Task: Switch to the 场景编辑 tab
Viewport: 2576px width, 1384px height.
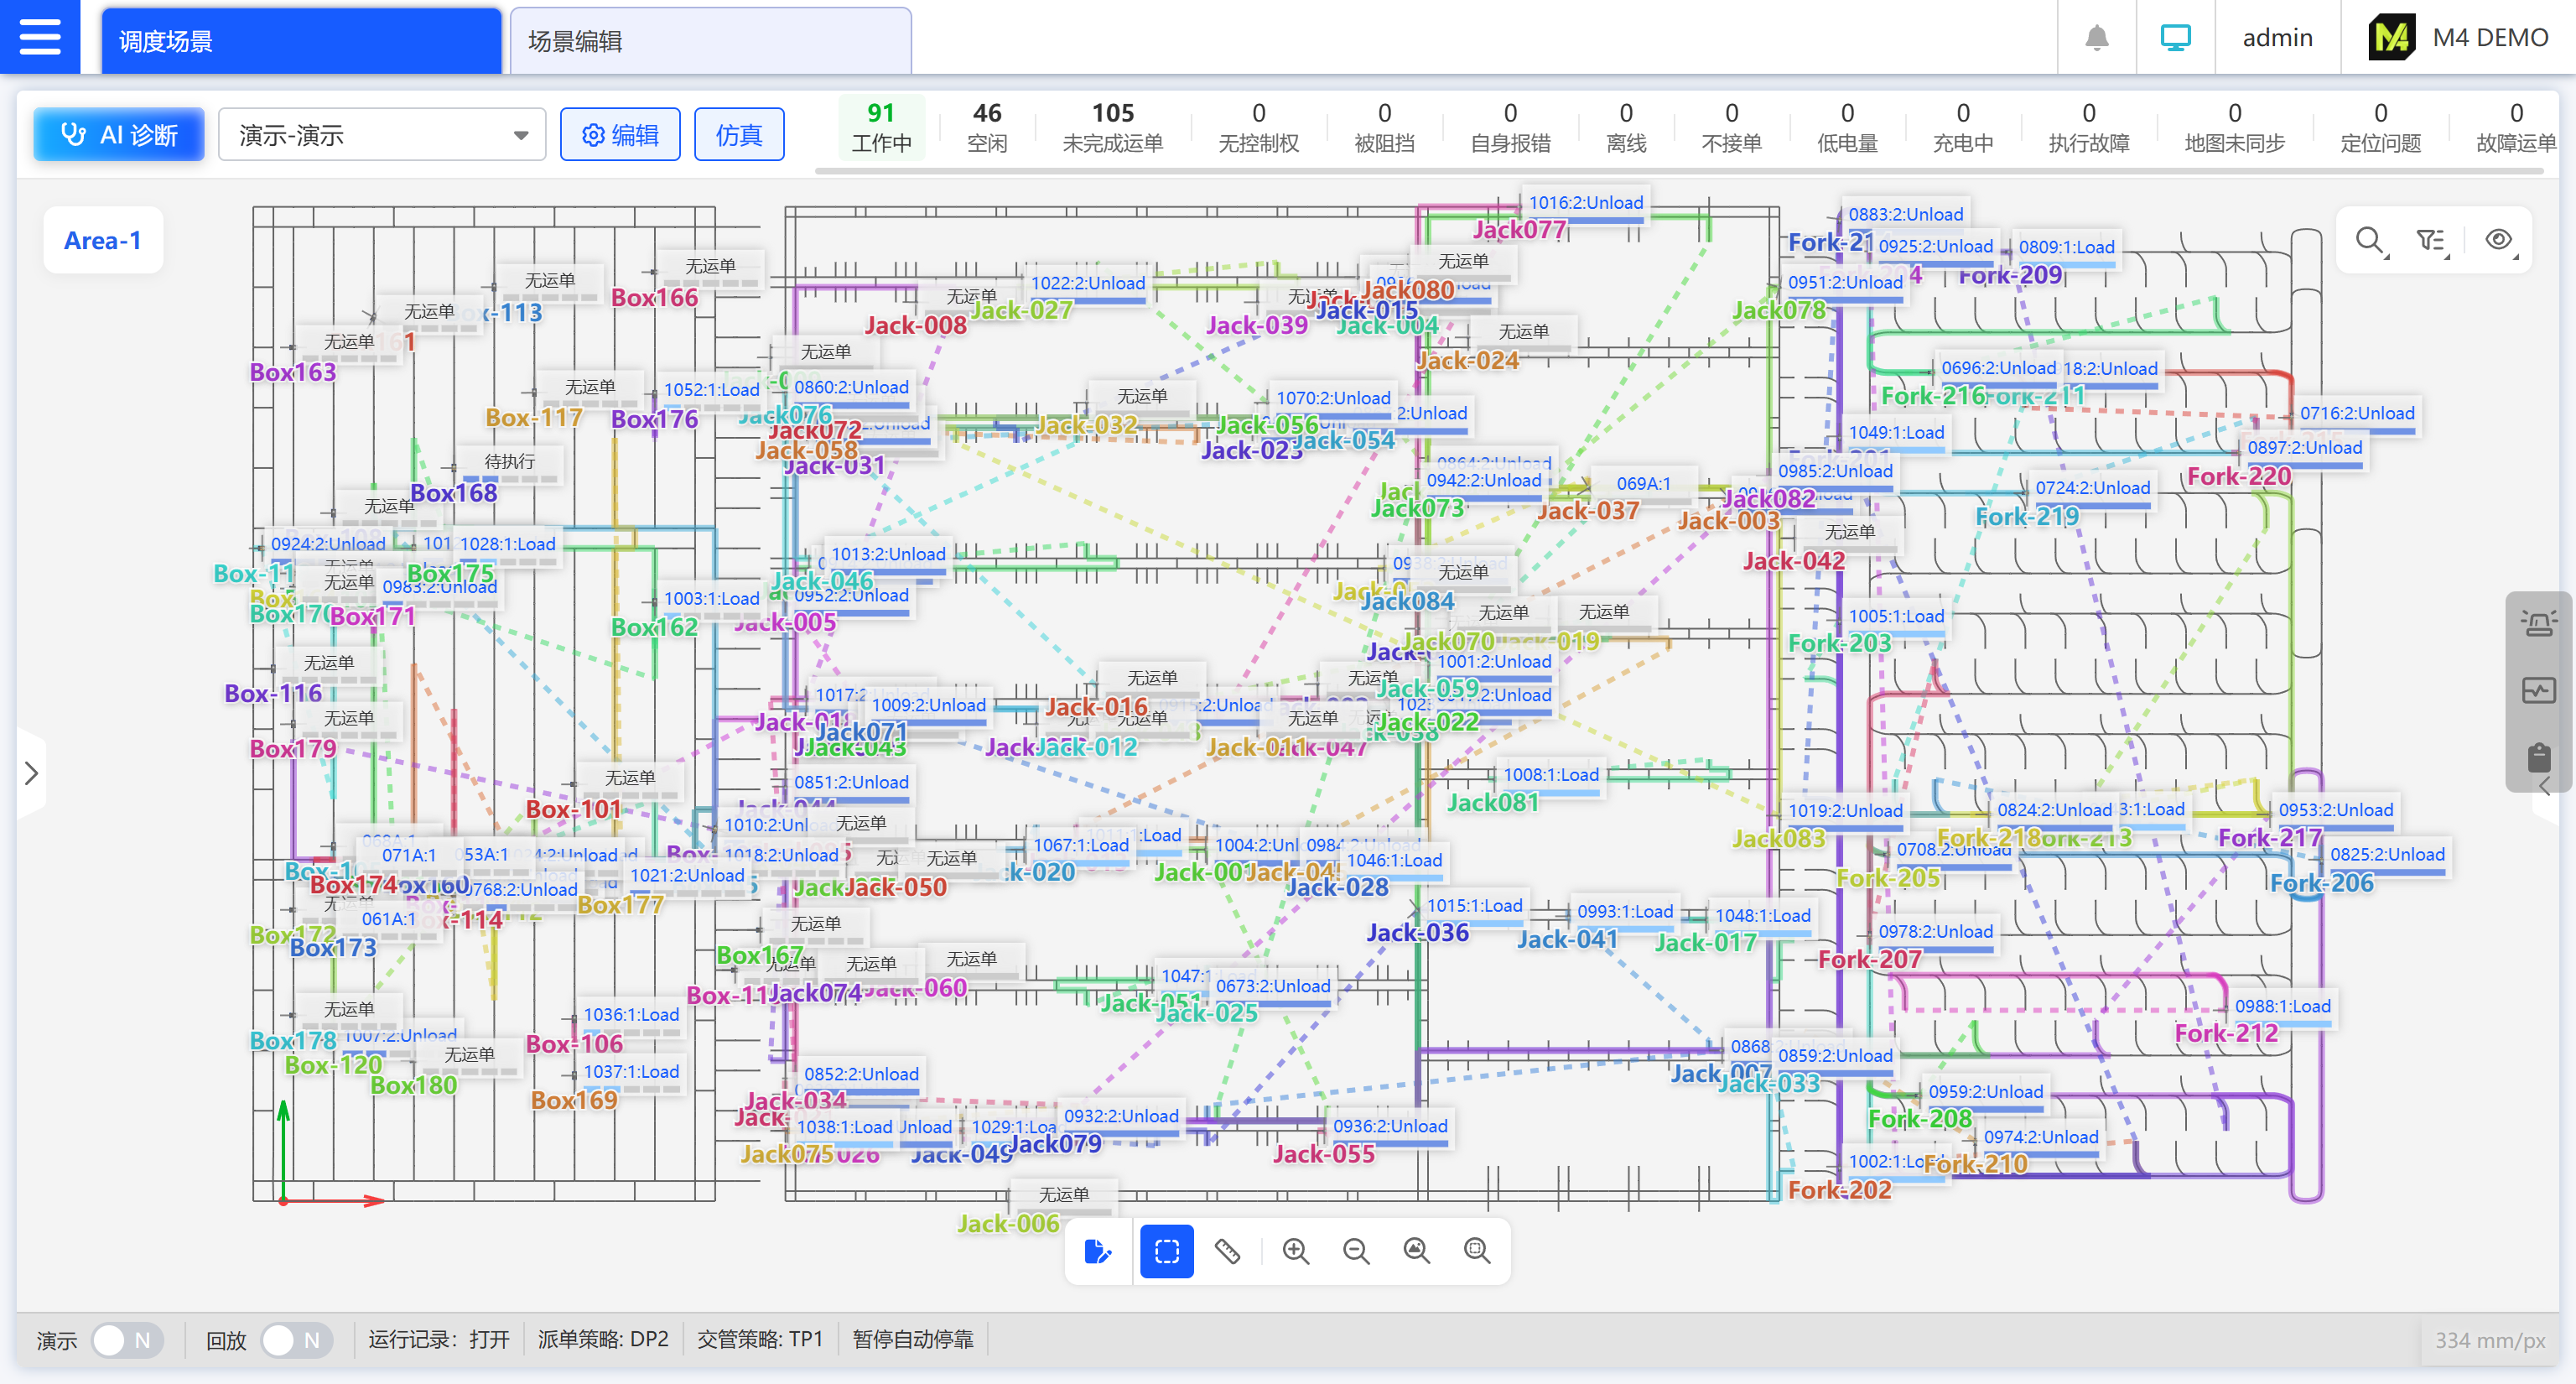Action: coord(710,41)
